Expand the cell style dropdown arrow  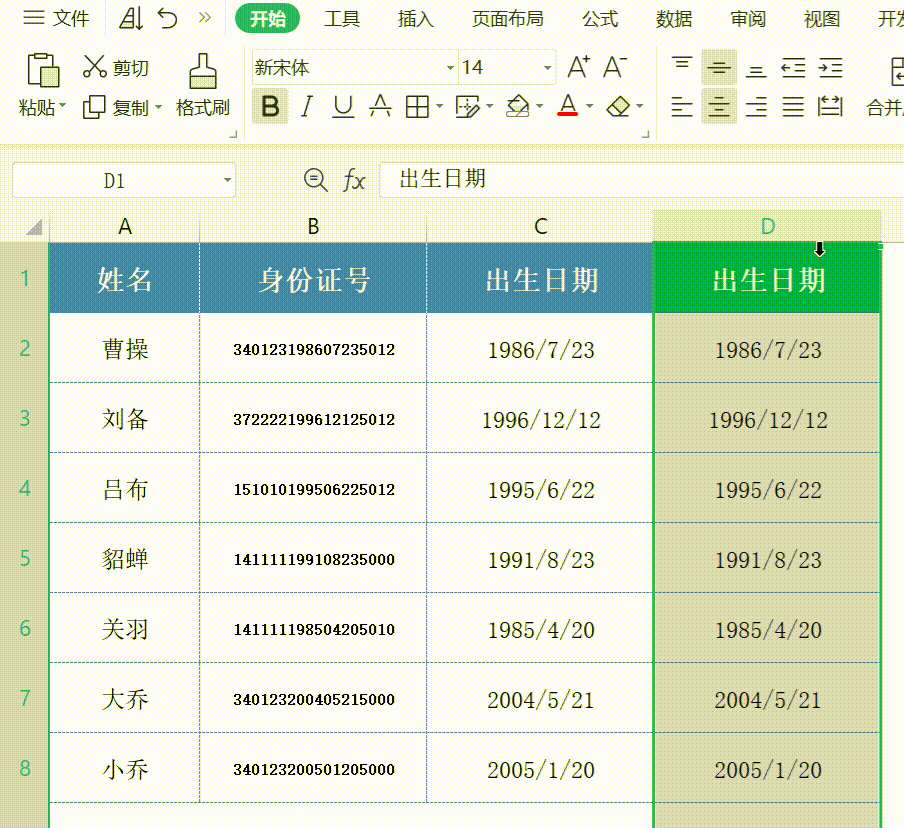click(489, 106)
